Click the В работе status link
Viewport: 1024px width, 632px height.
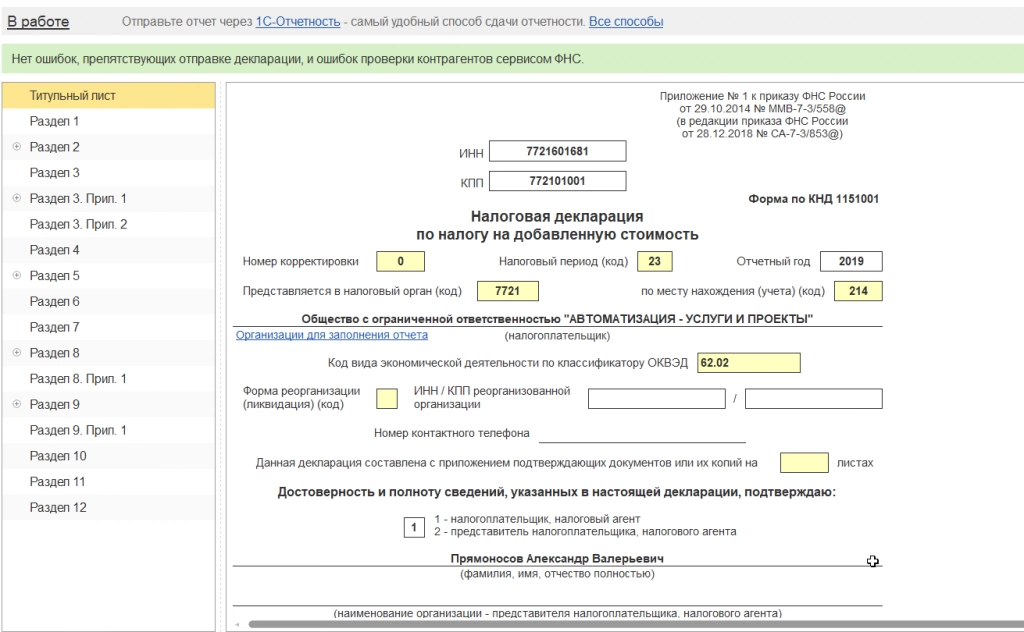[38, 22]
